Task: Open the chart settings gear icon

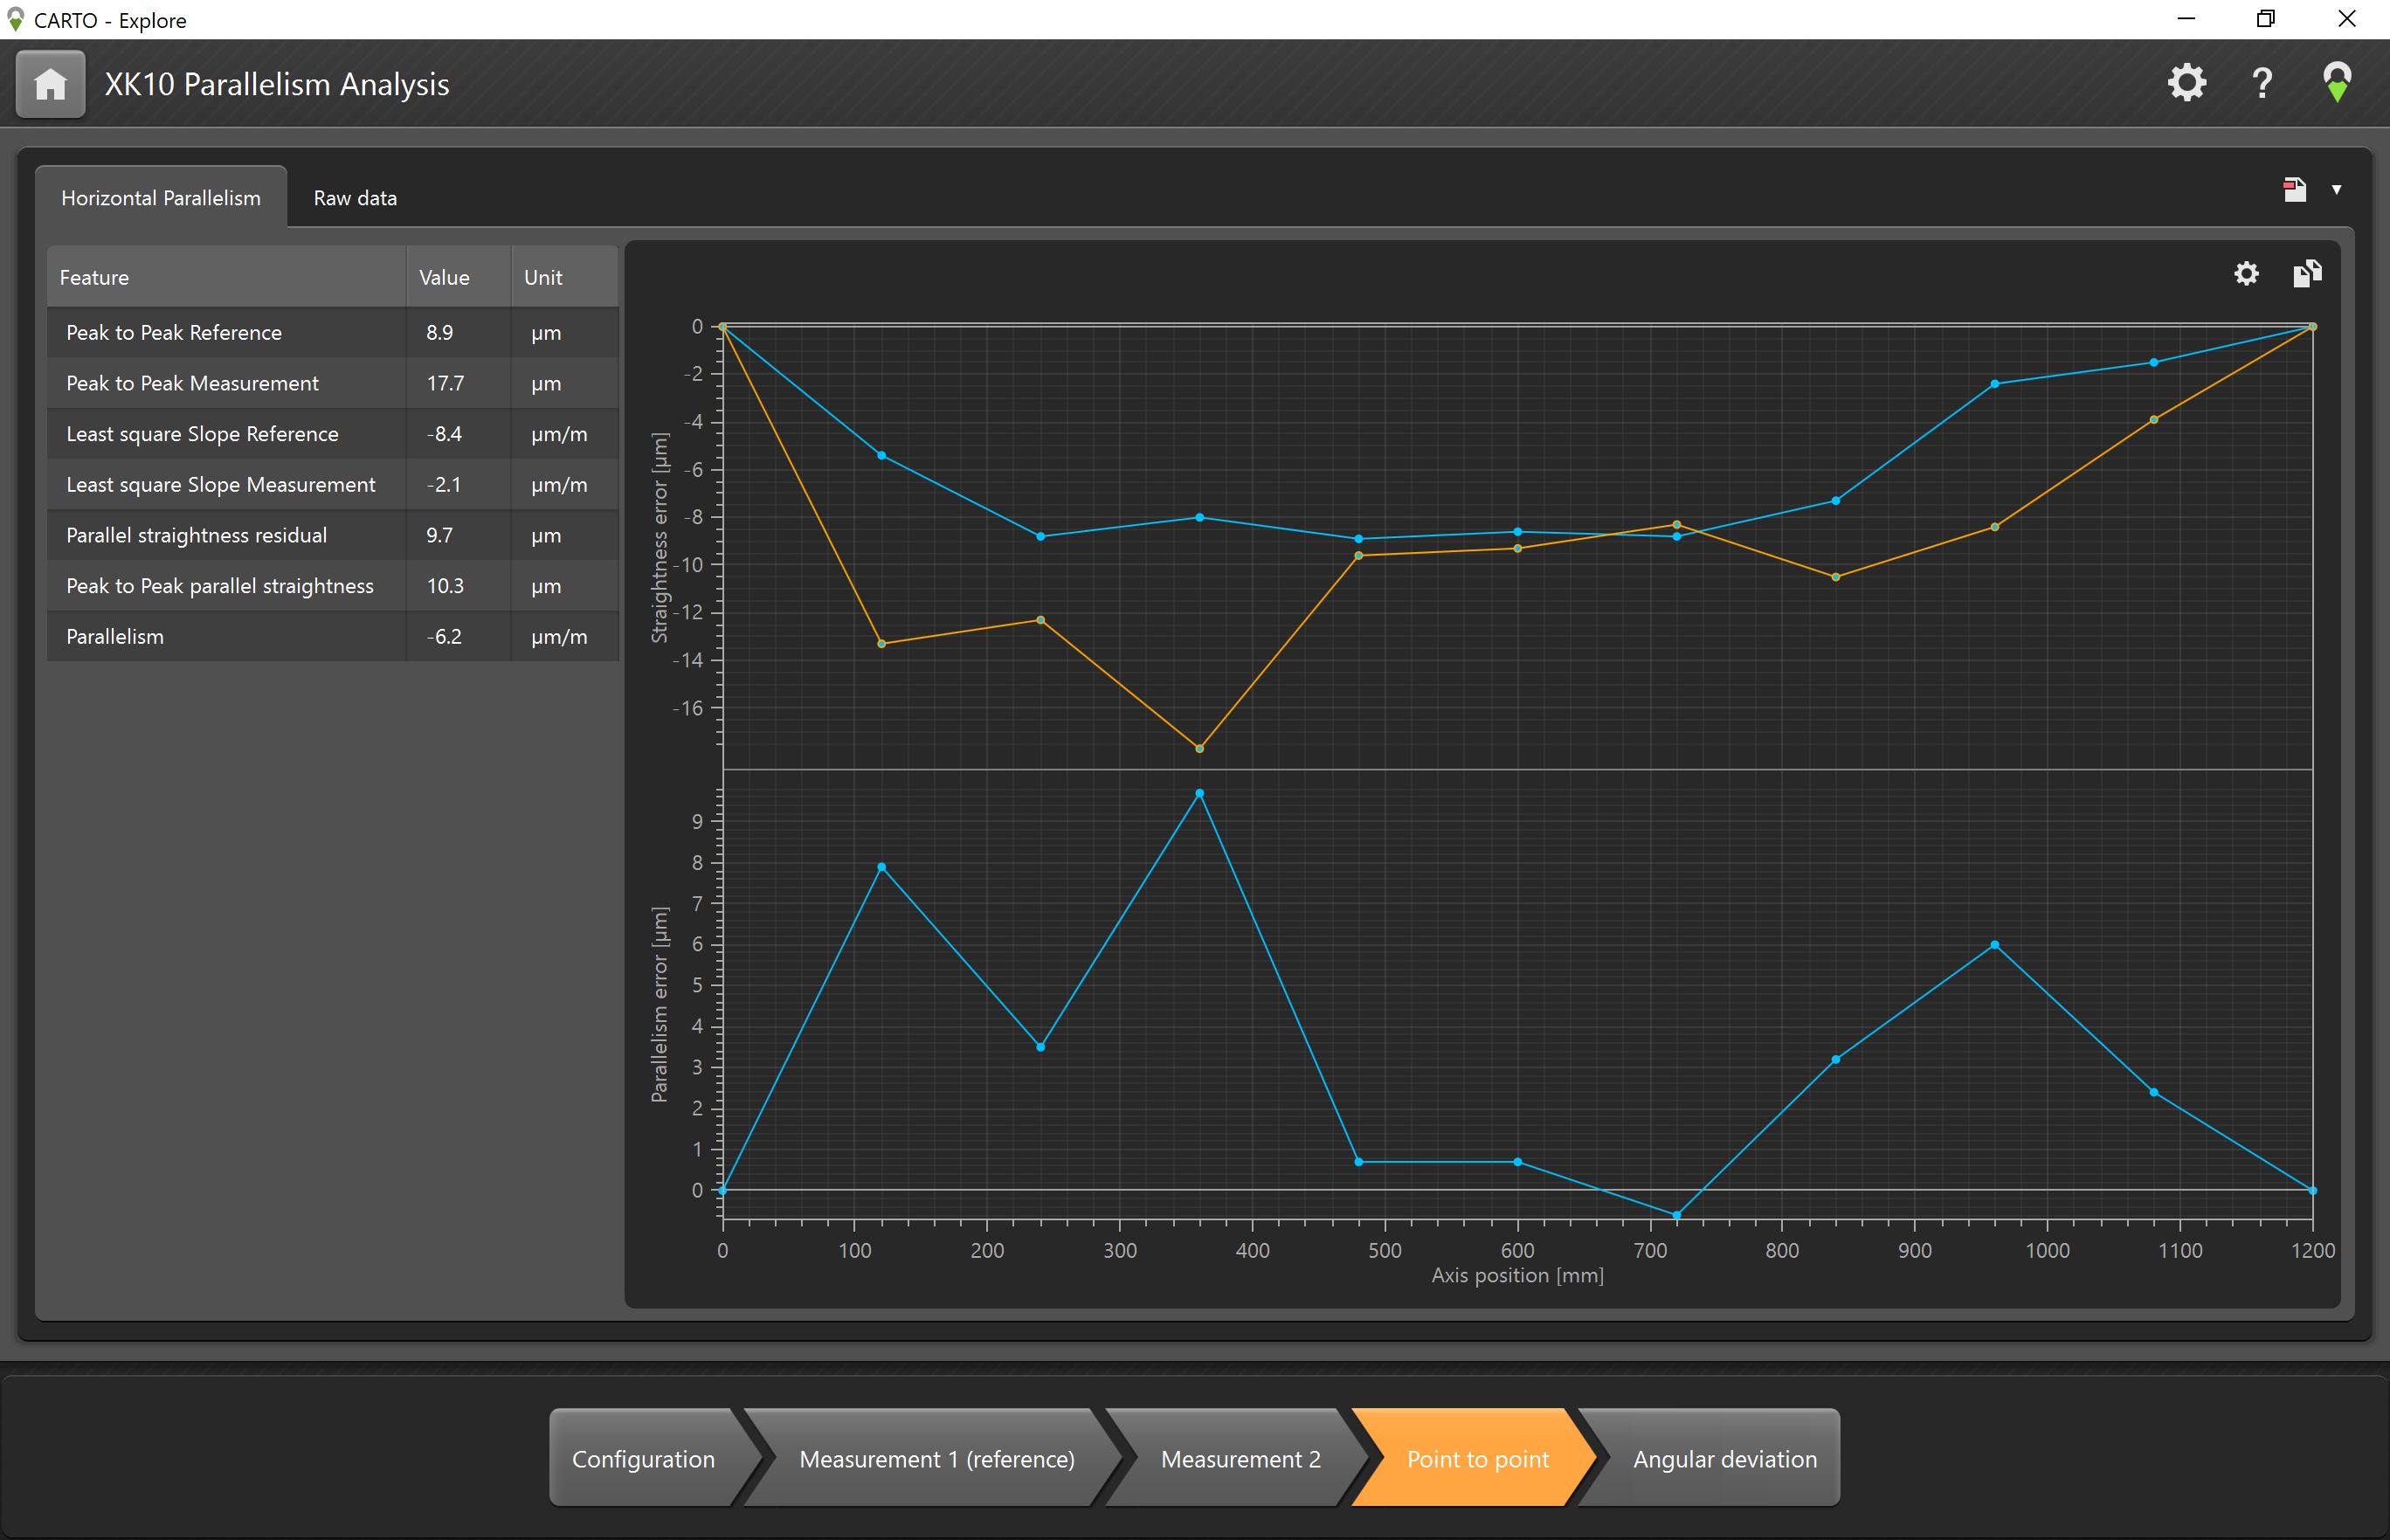Action: (2246, 274)
